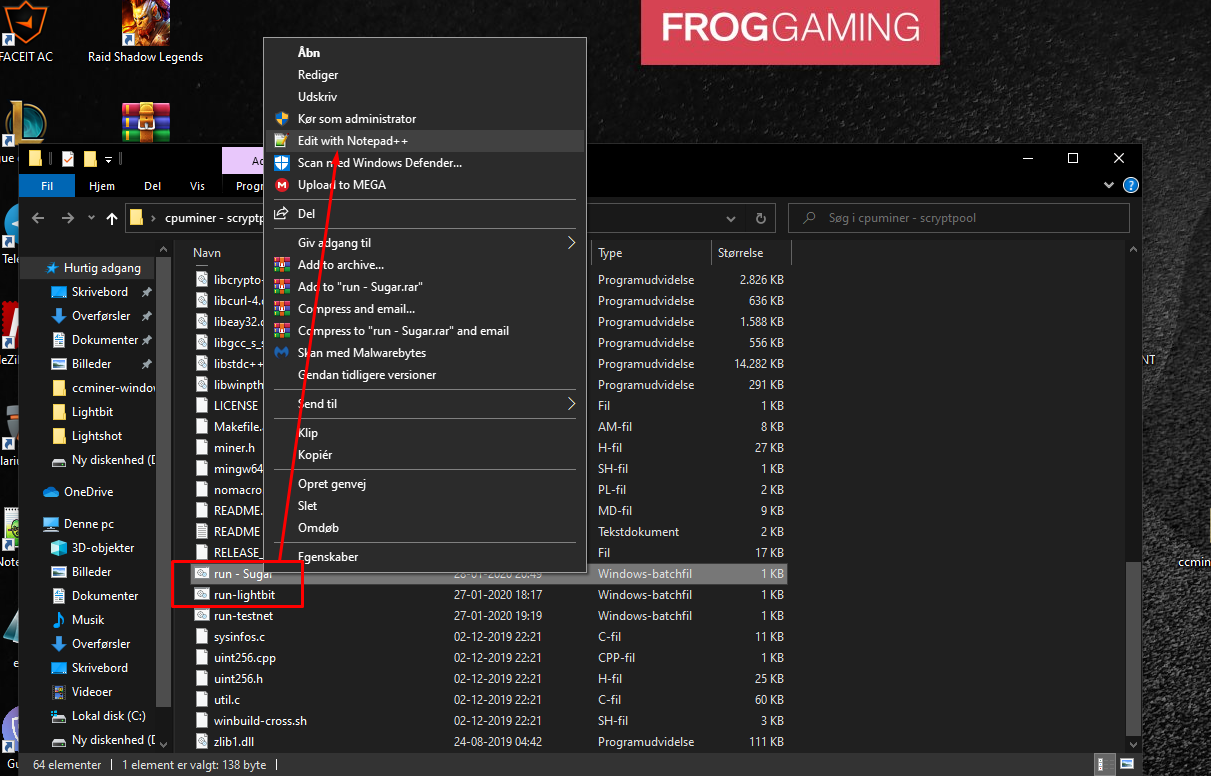Open Videoer folder in sidebar
Screen dimensions: 1211x776
click(x=92, y=692)
